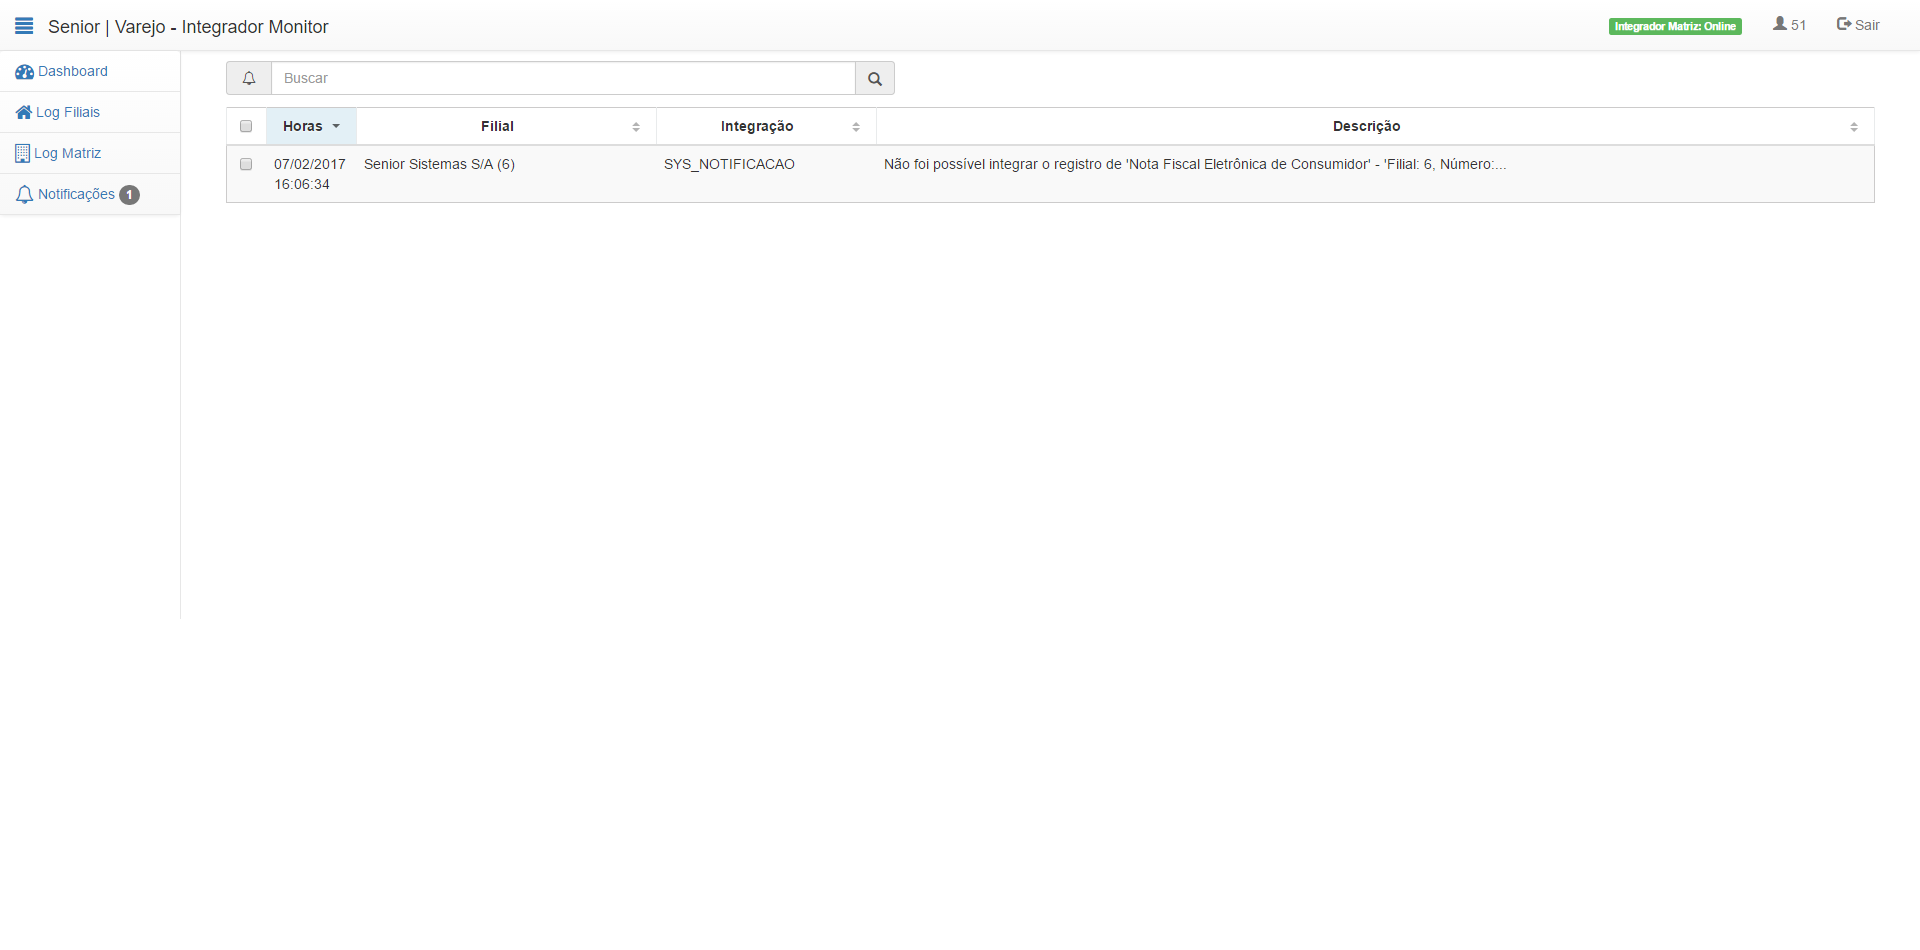The width and height of the screenshot is (1920, 950).
Task: Click the 07/02/2017 16:06:34 timestamp cell
Action: 310,174
